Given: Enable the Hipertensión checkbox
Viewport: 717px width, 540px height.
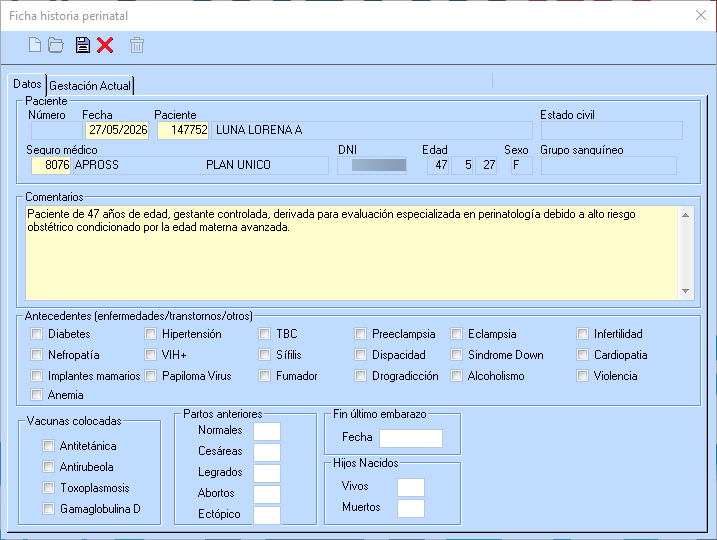Looking at the screenshot, I should (x=150, y=334).
